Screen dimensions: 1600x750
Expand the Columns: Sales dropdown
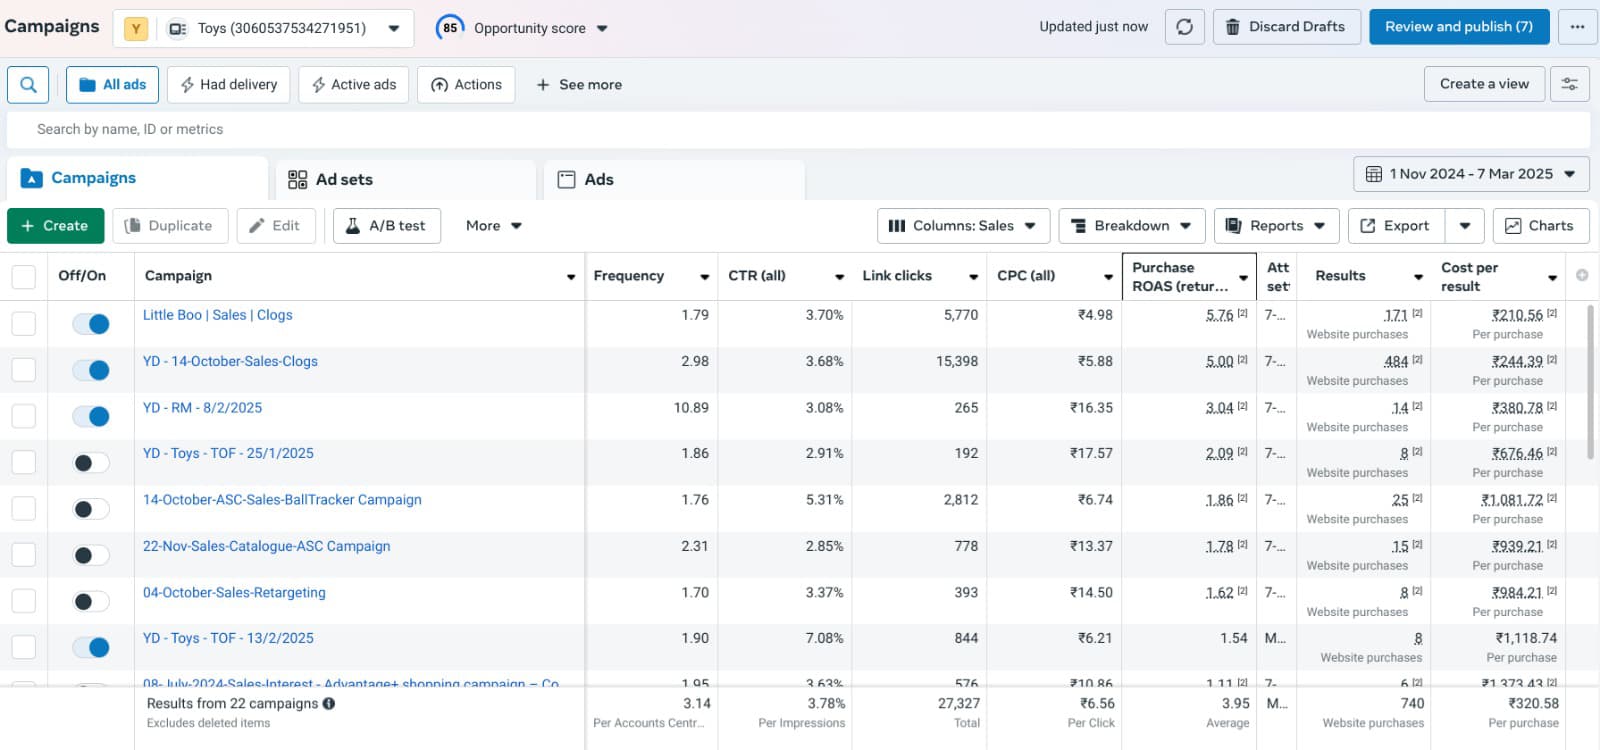pyautogui.click(x=963, y=226)
